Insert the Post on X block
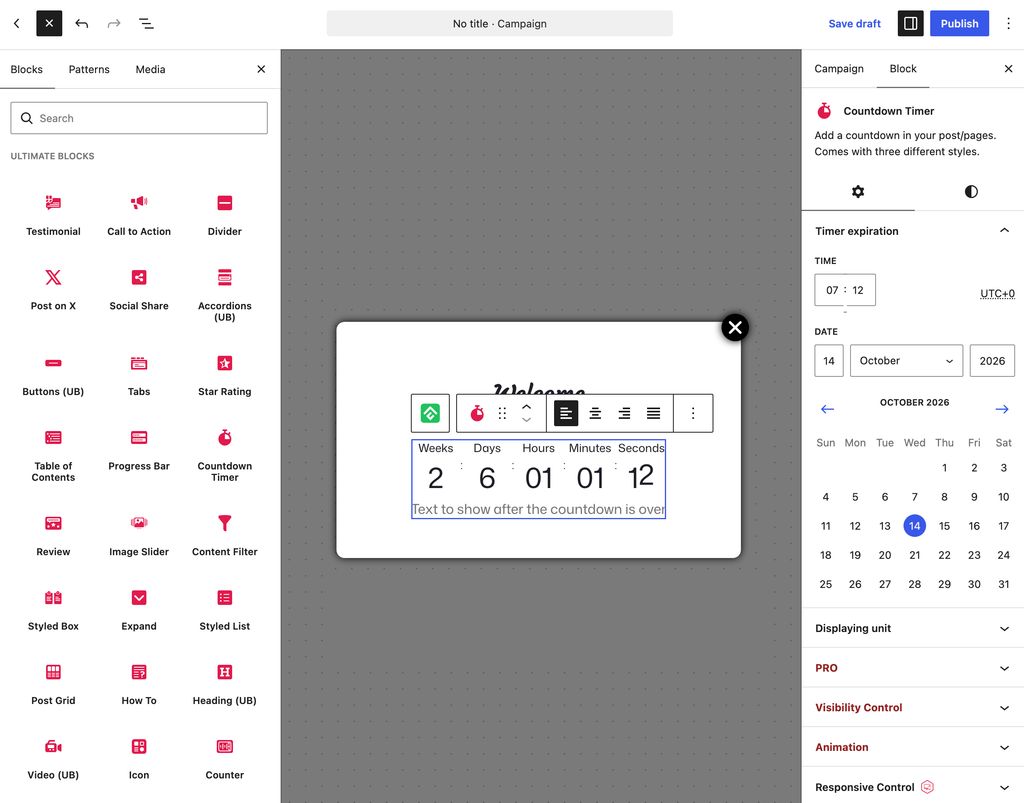This screenshot has height=803, width=1024. [53, 289]
